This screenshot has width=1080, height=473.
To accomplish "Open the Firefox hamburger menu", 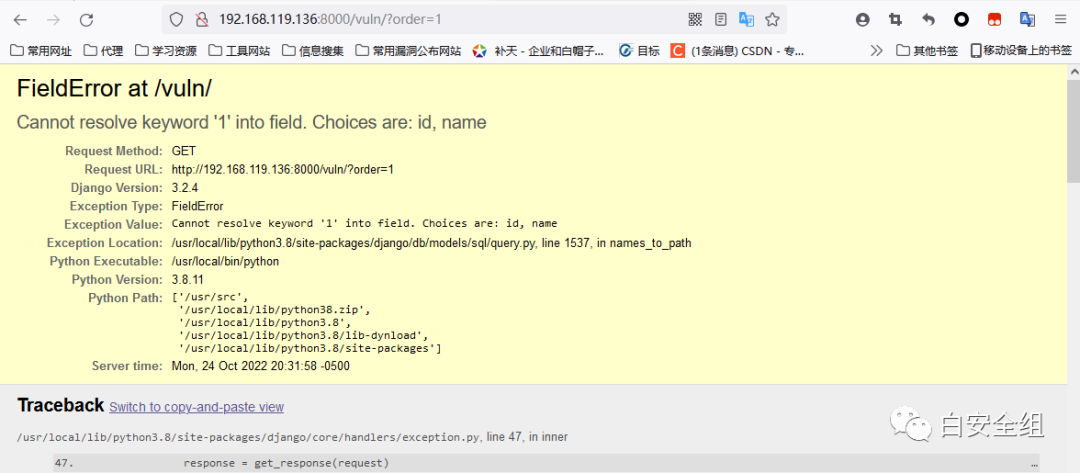I will pos(1060,19).
